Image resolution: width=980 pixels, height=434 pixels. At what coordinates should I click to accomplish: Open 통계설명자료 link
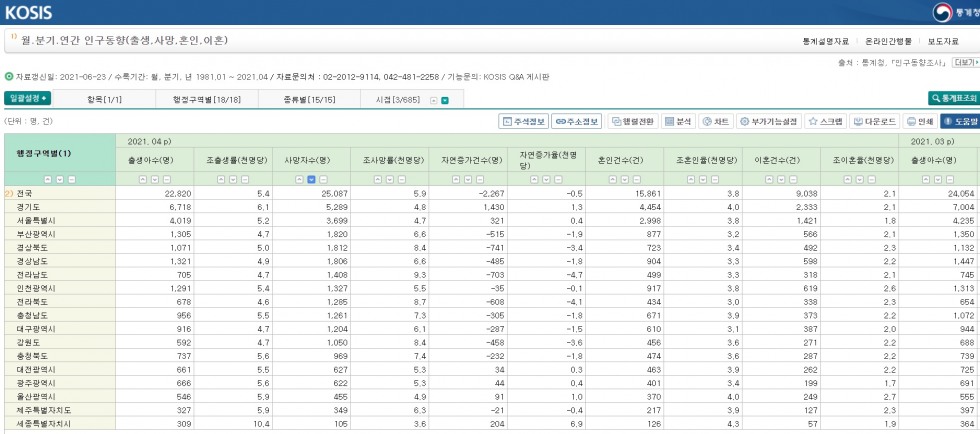[x=825, y=41]
